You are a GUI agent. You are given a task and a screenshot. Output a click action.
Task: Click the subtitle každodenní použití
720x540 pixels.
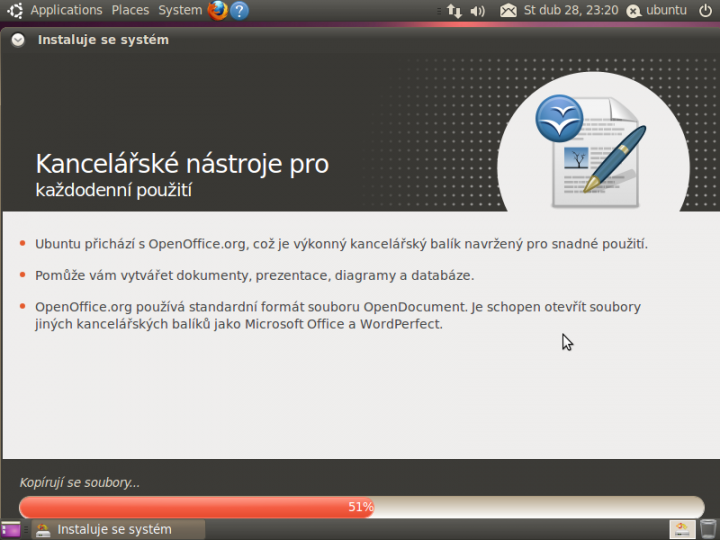pyautogui.click(x=113, y=190)
